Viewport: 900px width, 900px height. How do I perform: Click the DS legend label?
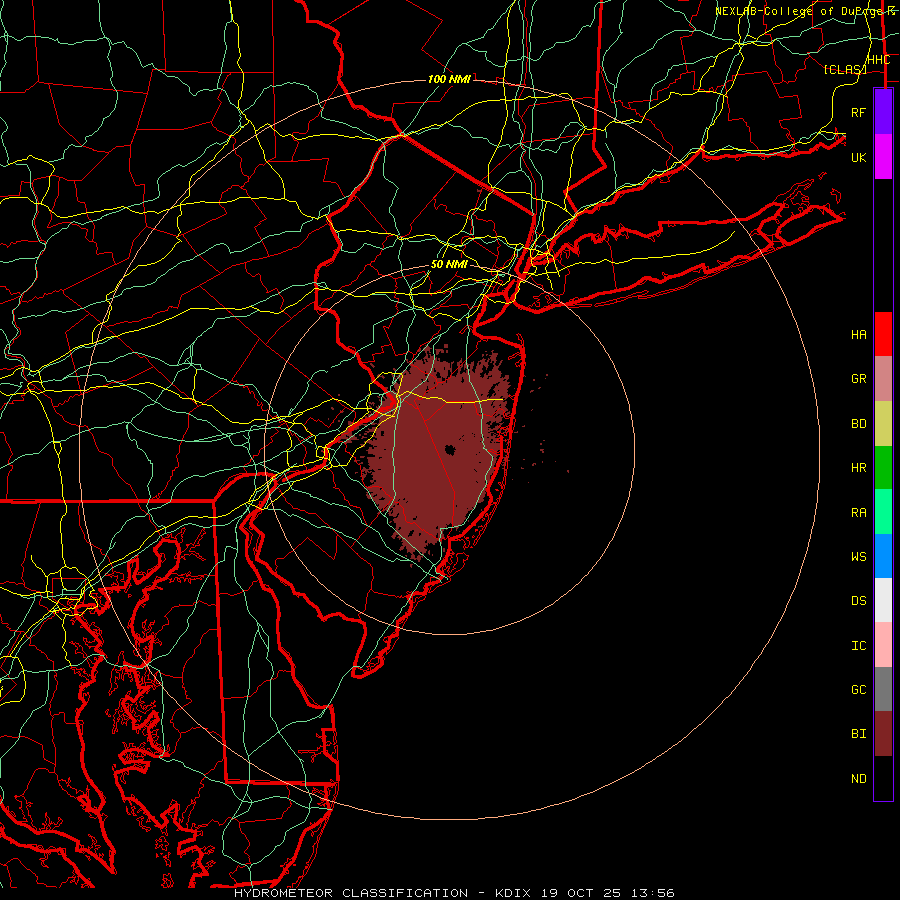[x=859, y=601]
